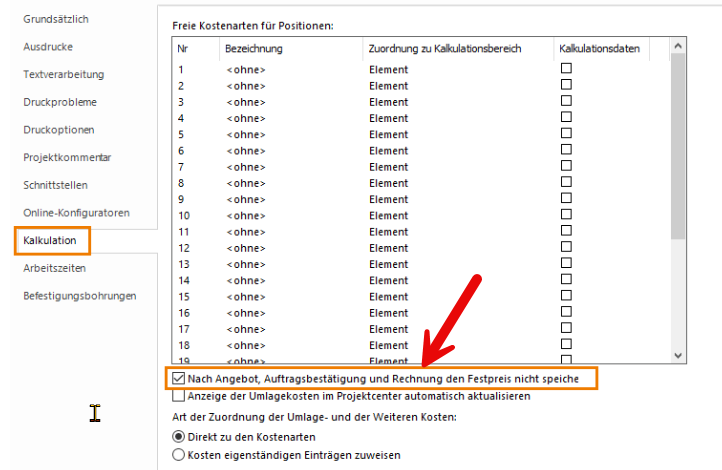The height and width of the screenshot is (470, 722).
Task: Uncheck the Festpreis nicht speichern option
Action: click(179, 379)
